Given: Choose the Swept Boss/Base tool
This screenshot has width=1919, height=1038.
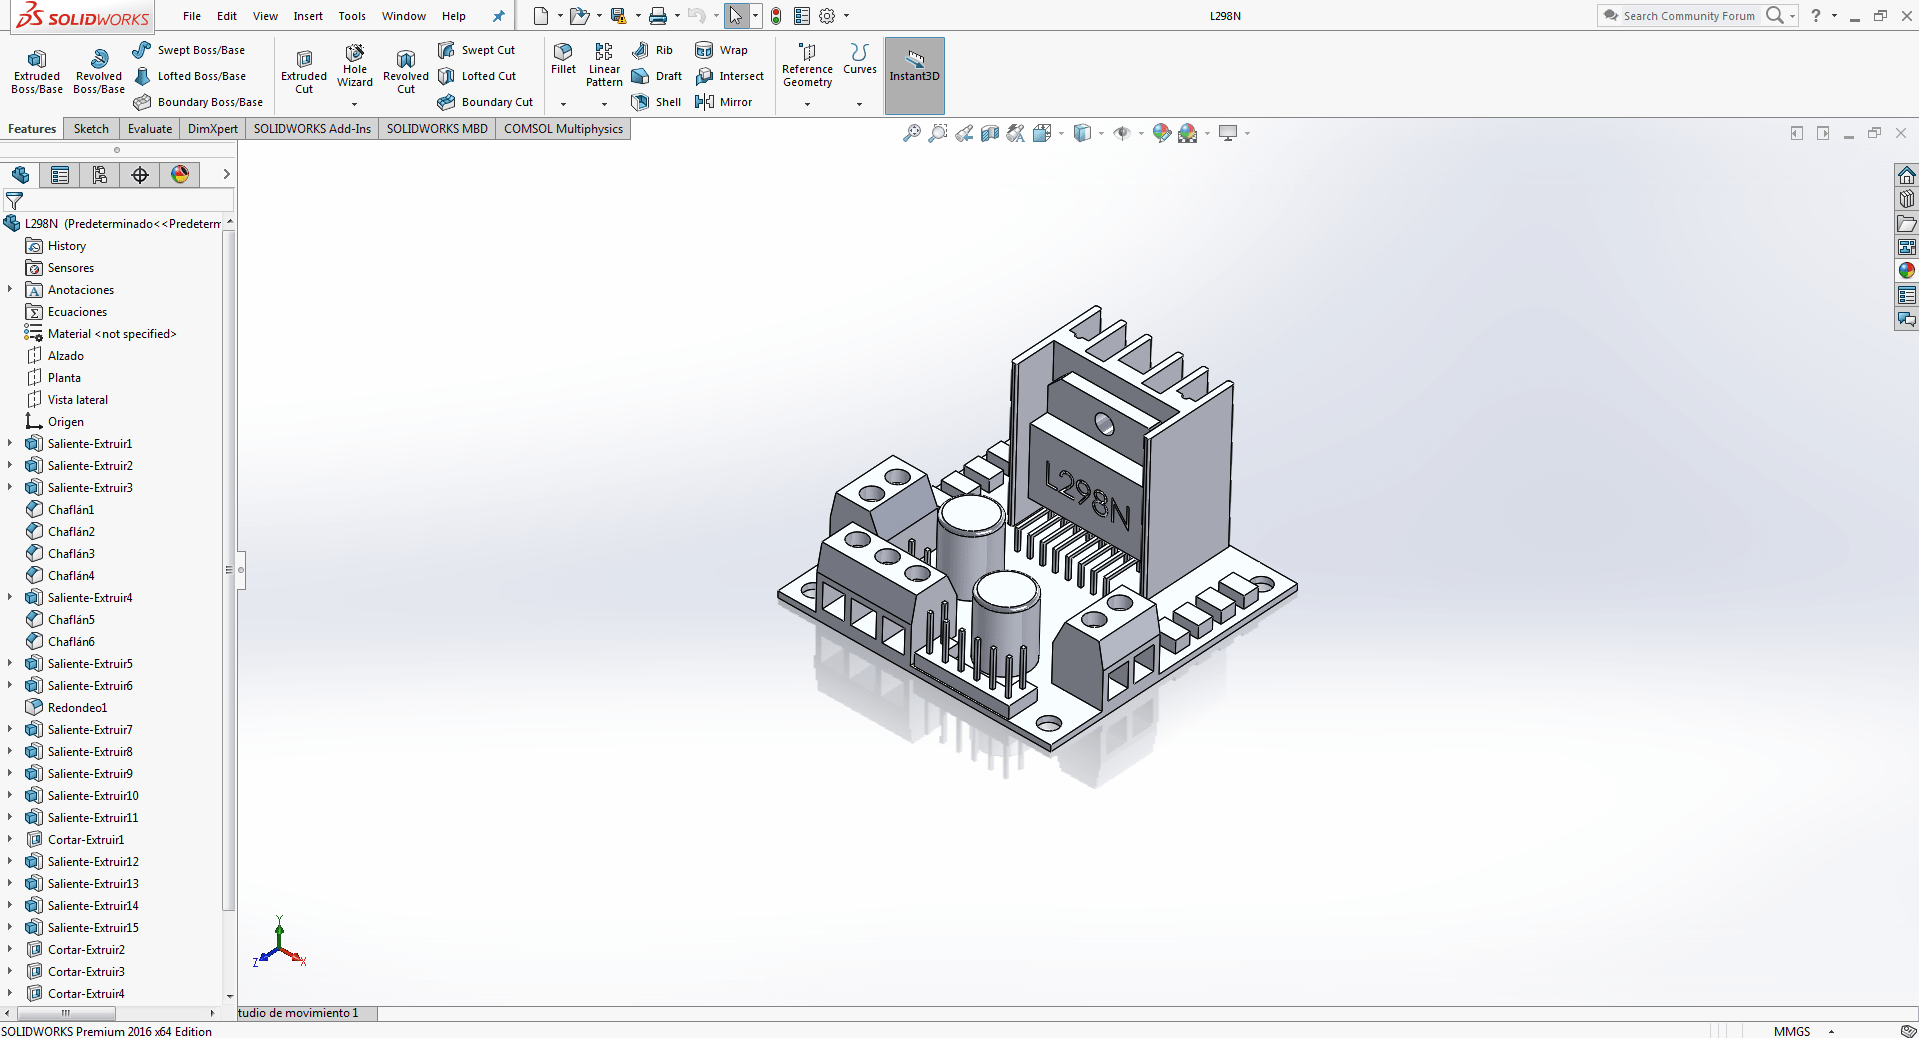Looking at the screenshot, I should coord(189,50).
